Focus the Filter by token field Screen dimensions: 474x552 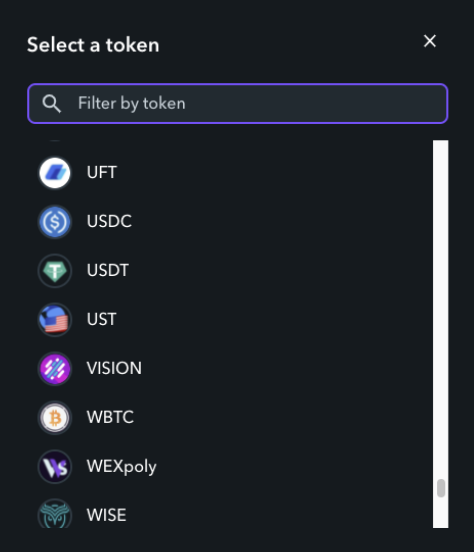(238, 104)
